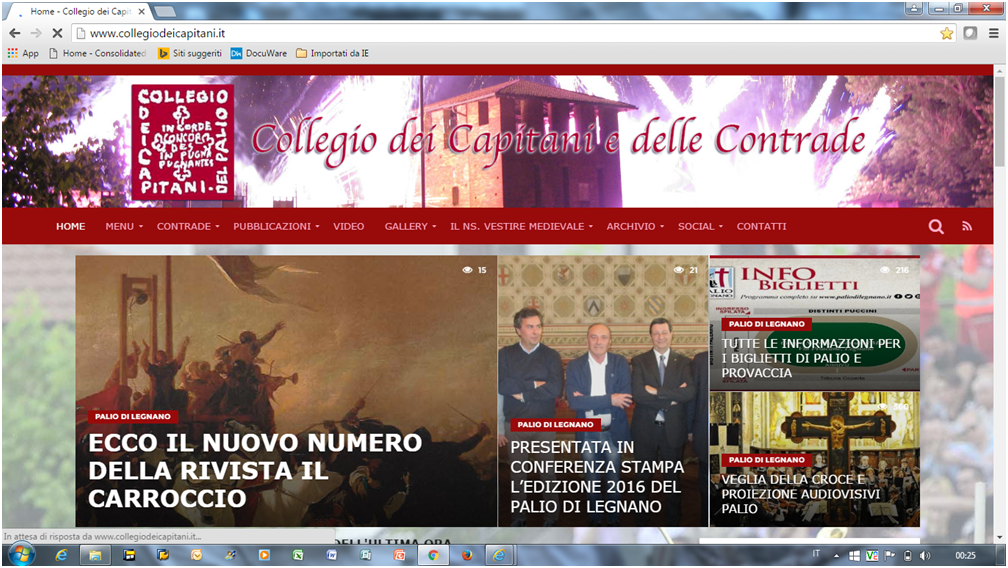Click the page vertical scrollbar thumb
This screenshot has width=1008, height=568.
click(x=1000, y=122)
